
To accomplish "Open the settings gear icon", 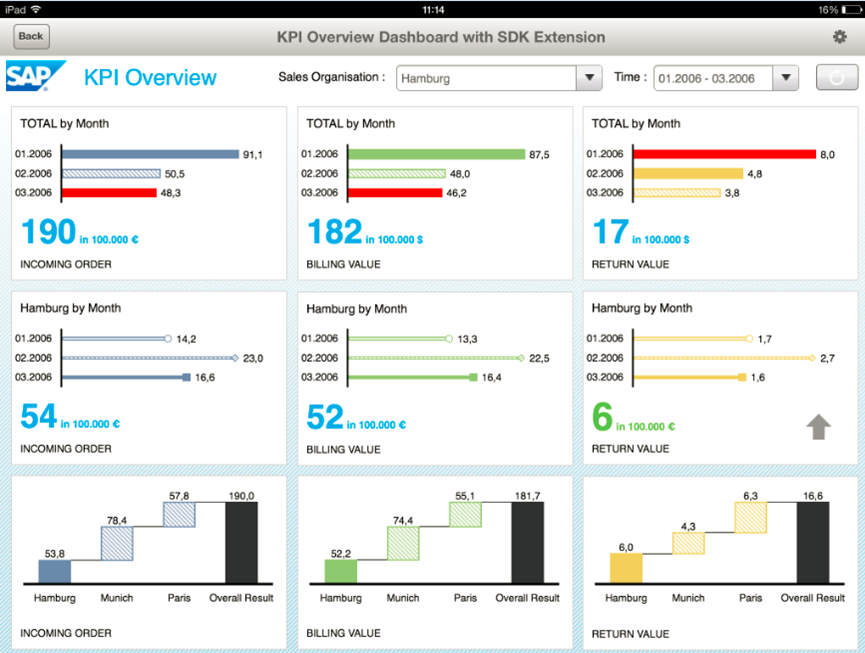I will [x=839, y=37].
